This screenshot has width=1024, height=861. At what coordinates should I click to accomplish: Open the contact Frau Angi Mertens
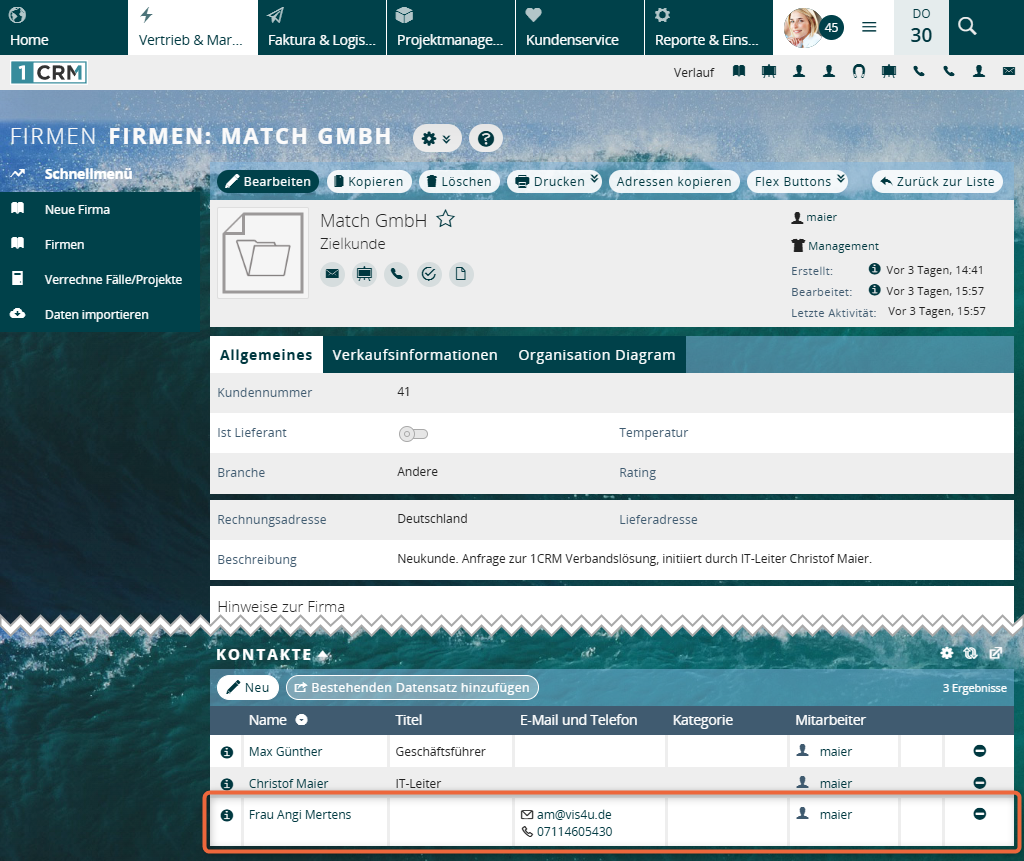coord(300,815)
